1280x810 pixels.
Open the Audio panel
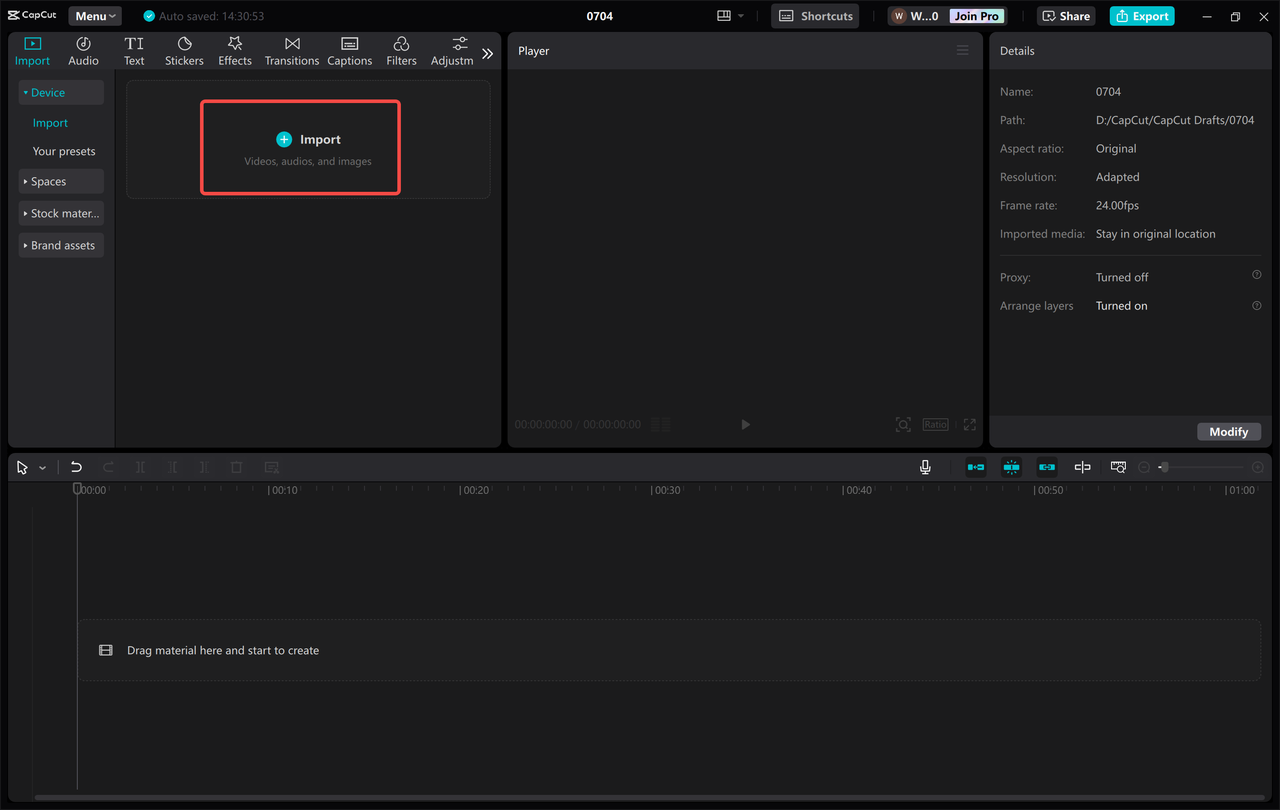coord(83,50)
